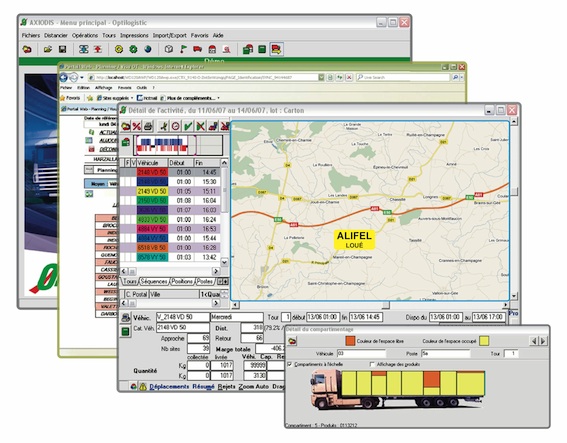Select vehicle row 6518 VB 50

coord(170,248)
